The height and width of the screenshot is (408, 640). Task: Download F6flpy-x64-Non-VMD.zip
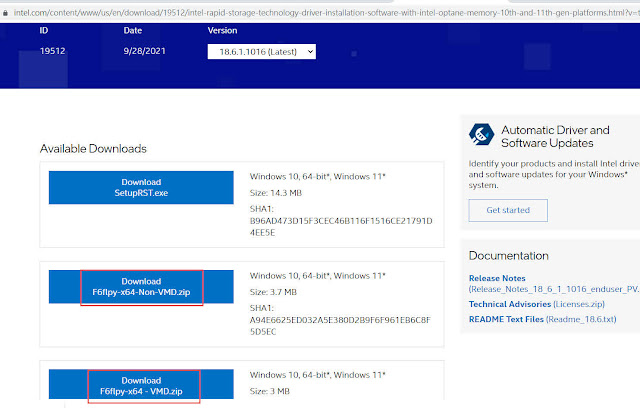141,287
